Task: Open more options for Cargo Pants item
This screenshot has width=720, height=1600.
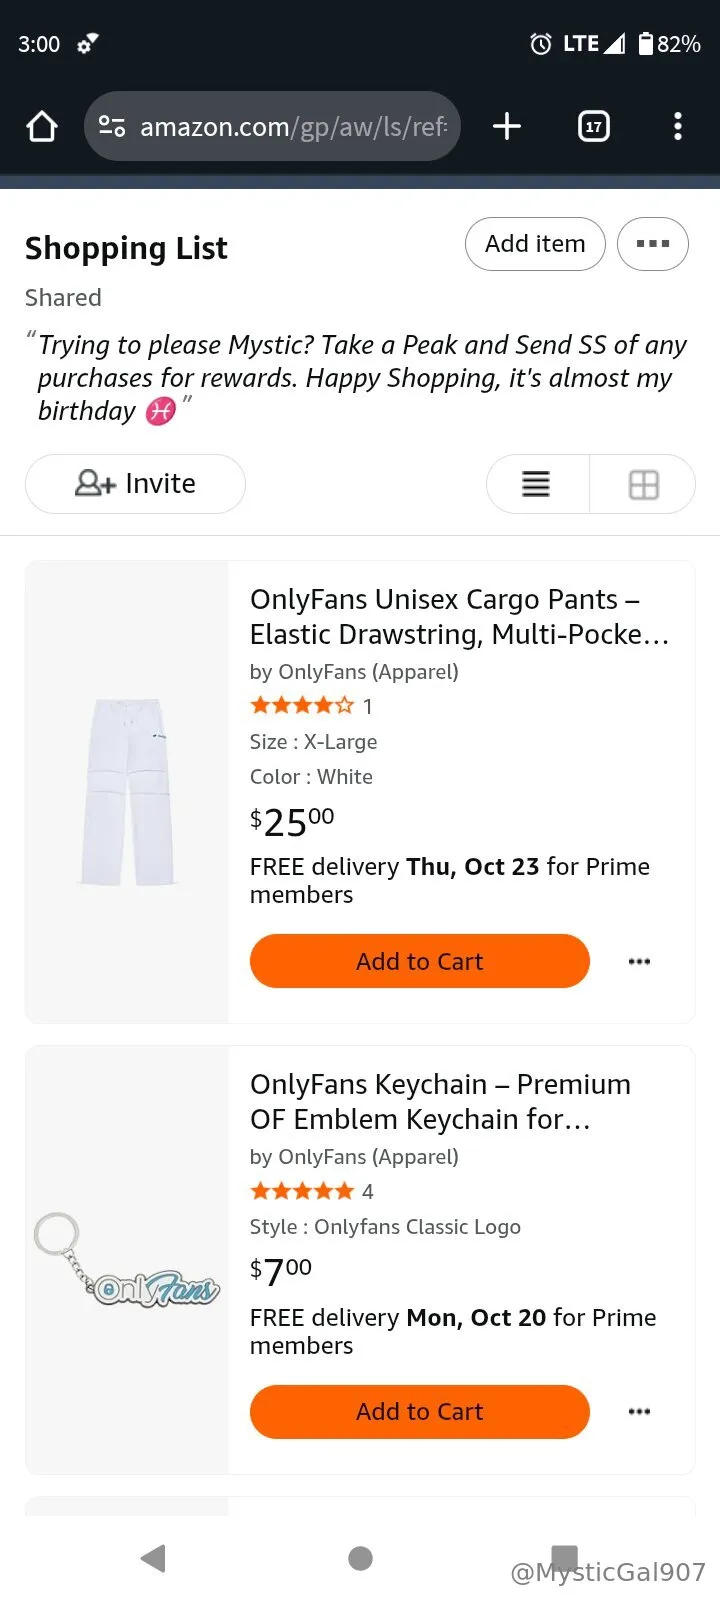Action: coord(639,961)
